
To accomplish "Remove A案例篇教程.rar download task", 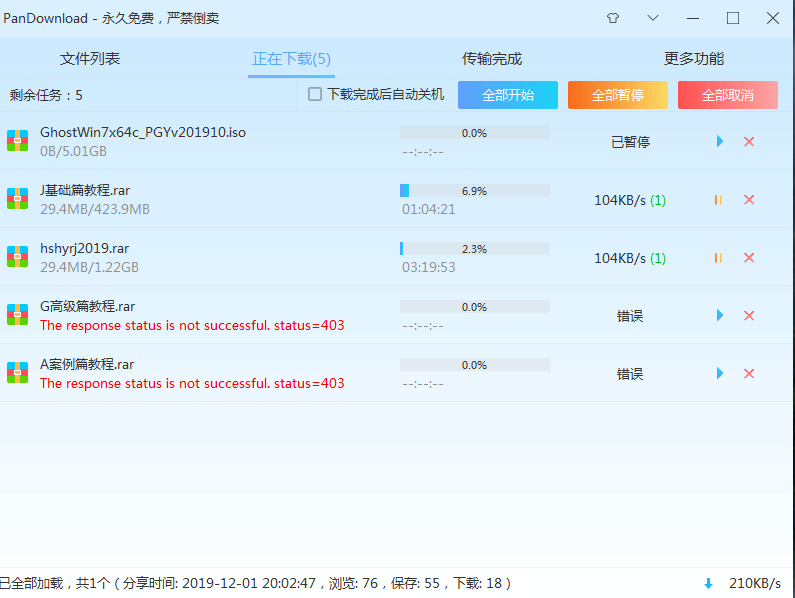I will [x=749, y=374].
